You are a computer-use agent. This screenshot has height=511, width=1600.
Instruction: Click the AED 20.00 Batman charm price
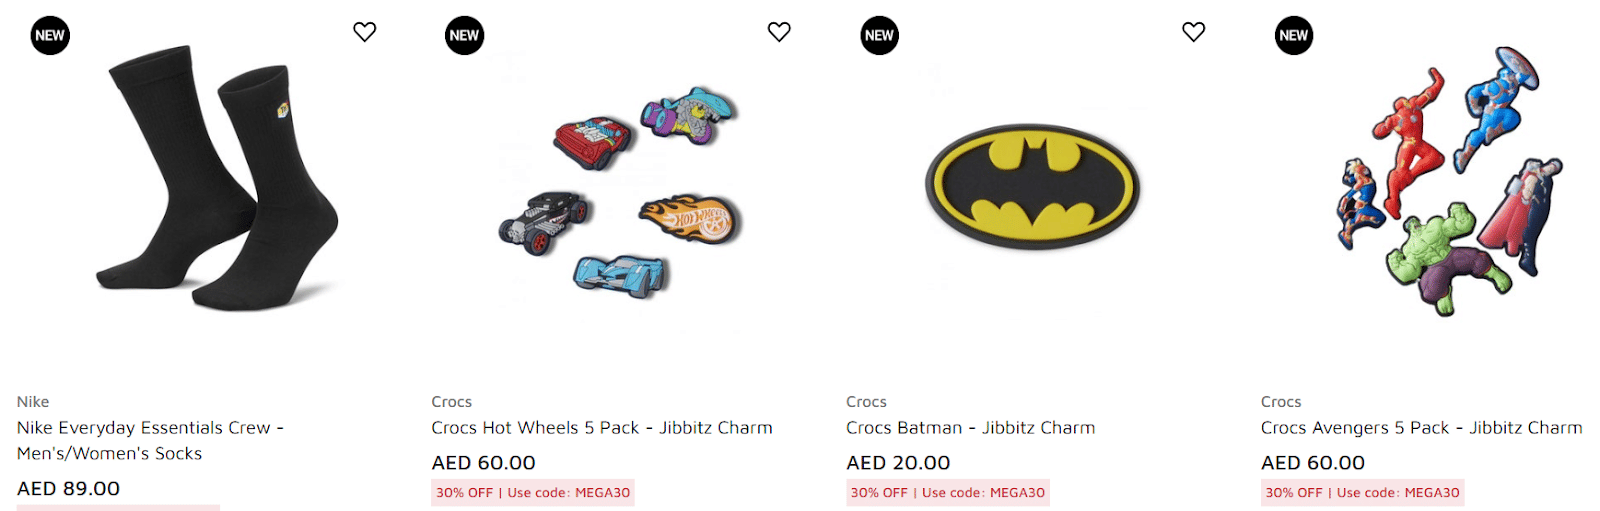[898, 463]
